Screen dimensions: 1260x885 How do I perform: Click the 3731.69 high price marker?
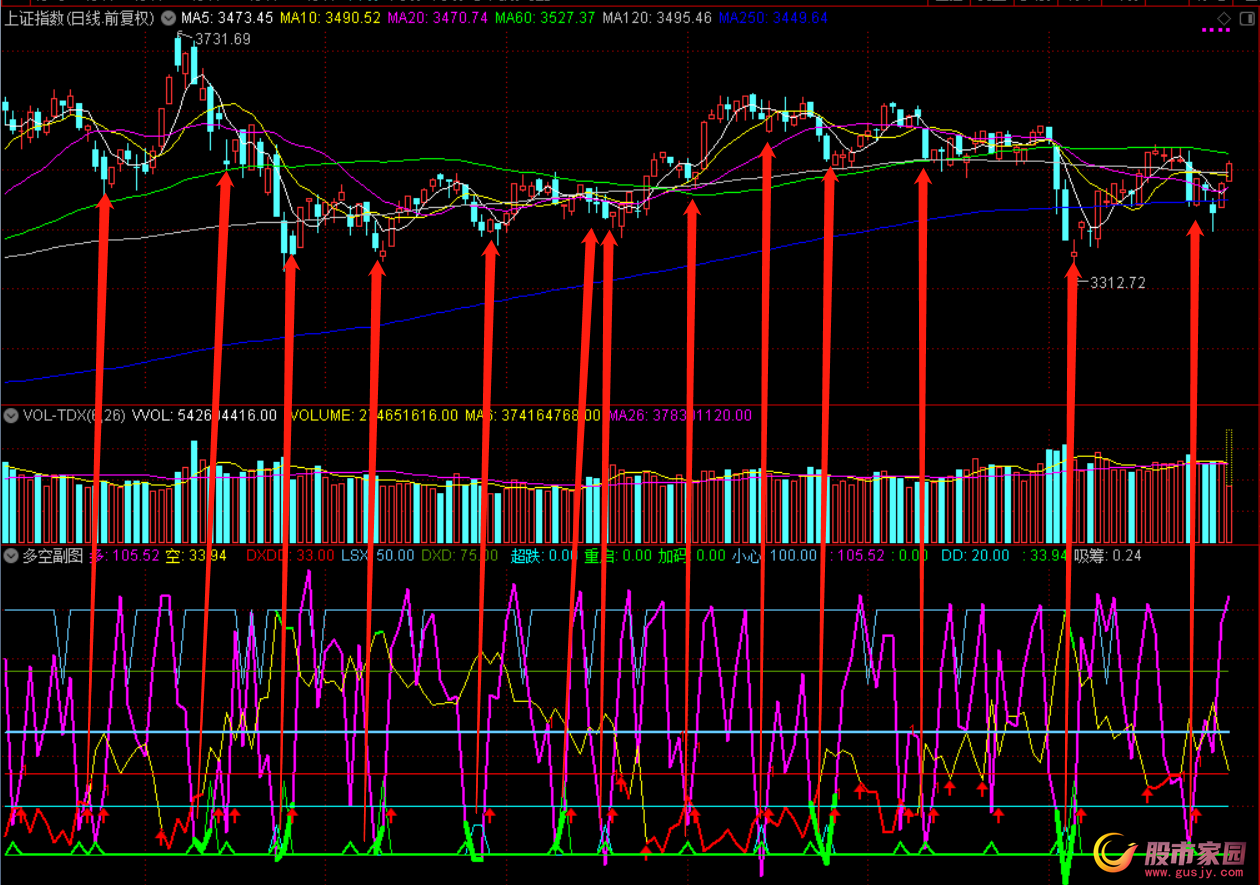click(x=221, y=39)
